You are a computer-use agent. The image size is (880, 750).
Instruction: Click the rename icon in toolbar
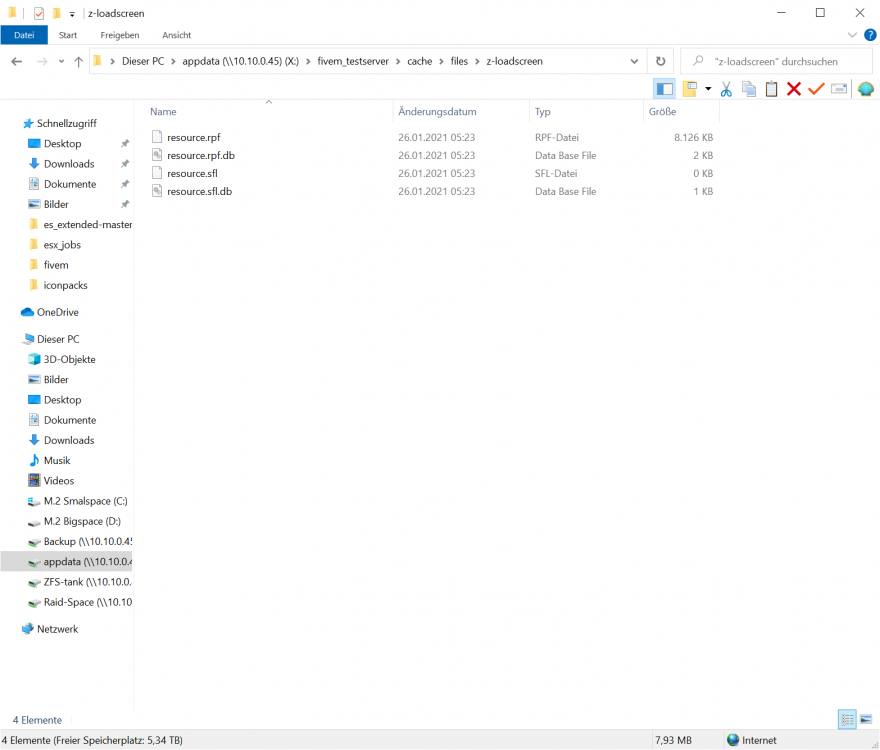coord(839,89)
